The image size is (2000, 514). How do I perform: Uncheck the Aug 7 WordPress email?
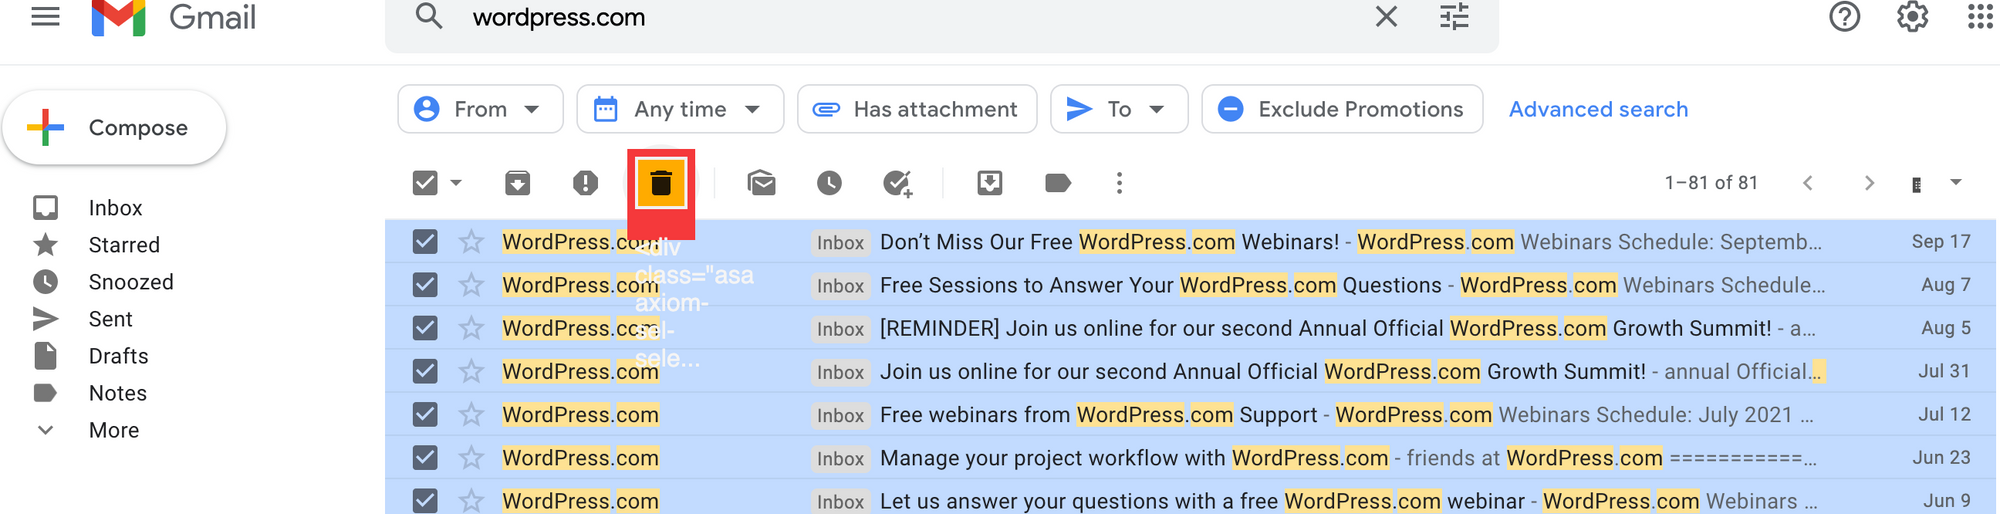click(425, 285)
